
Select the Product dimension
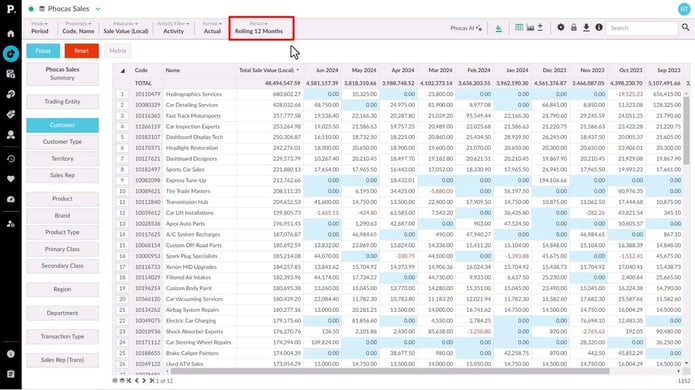pos(62,199)
